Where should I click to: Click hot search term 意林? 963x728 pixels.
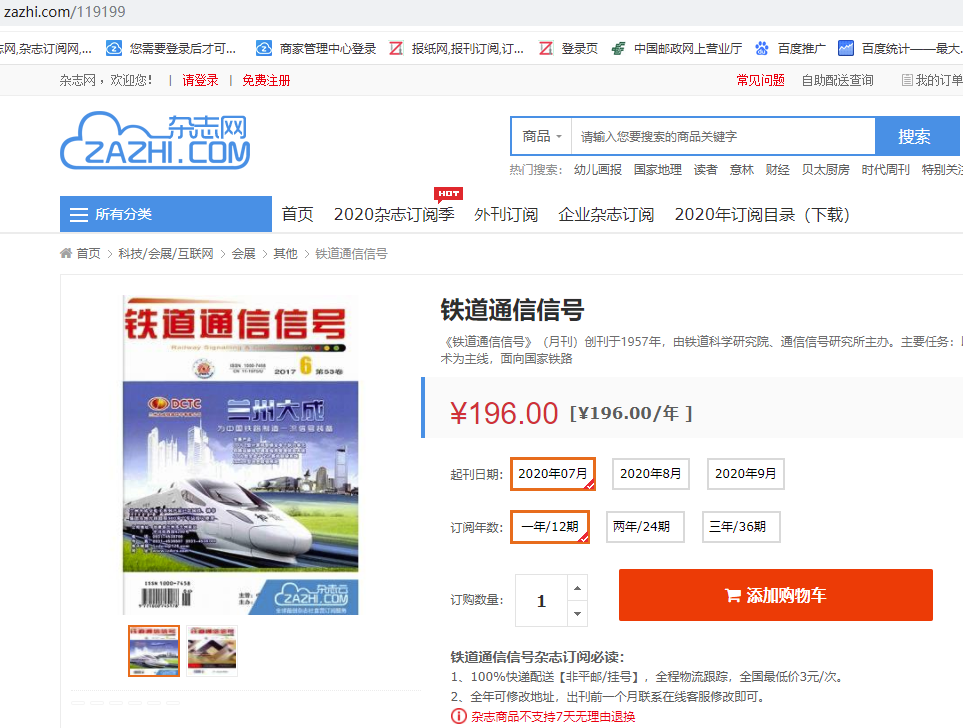click(x=741, y=170)
